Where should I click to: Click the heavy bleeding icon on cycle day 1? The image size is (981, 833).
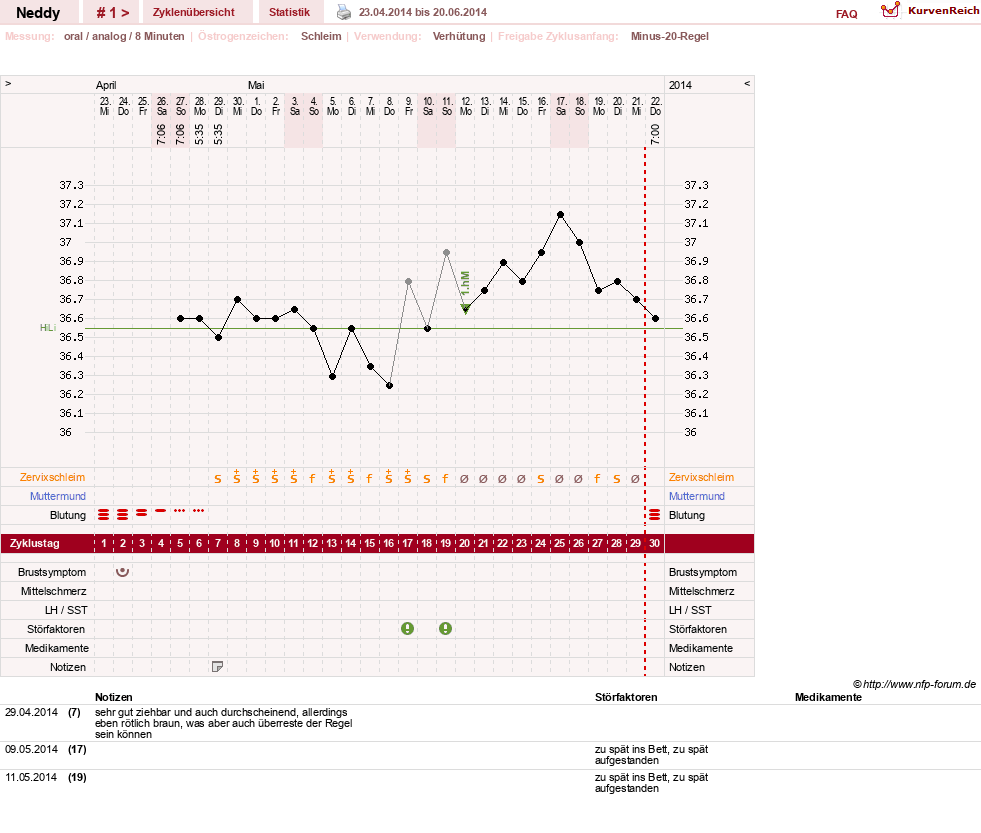click(x=104, y=514)
